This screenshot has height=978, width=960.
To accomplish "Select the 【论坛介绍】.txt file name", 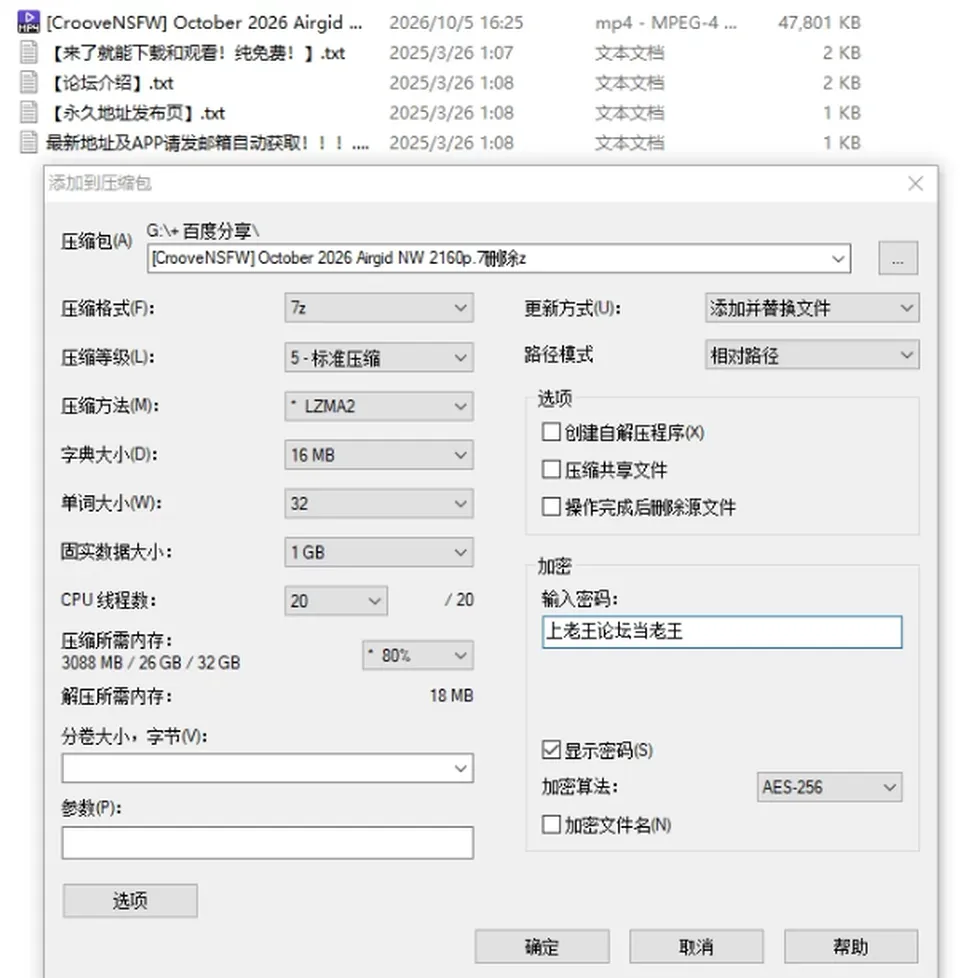I will [x=110, y=83].
